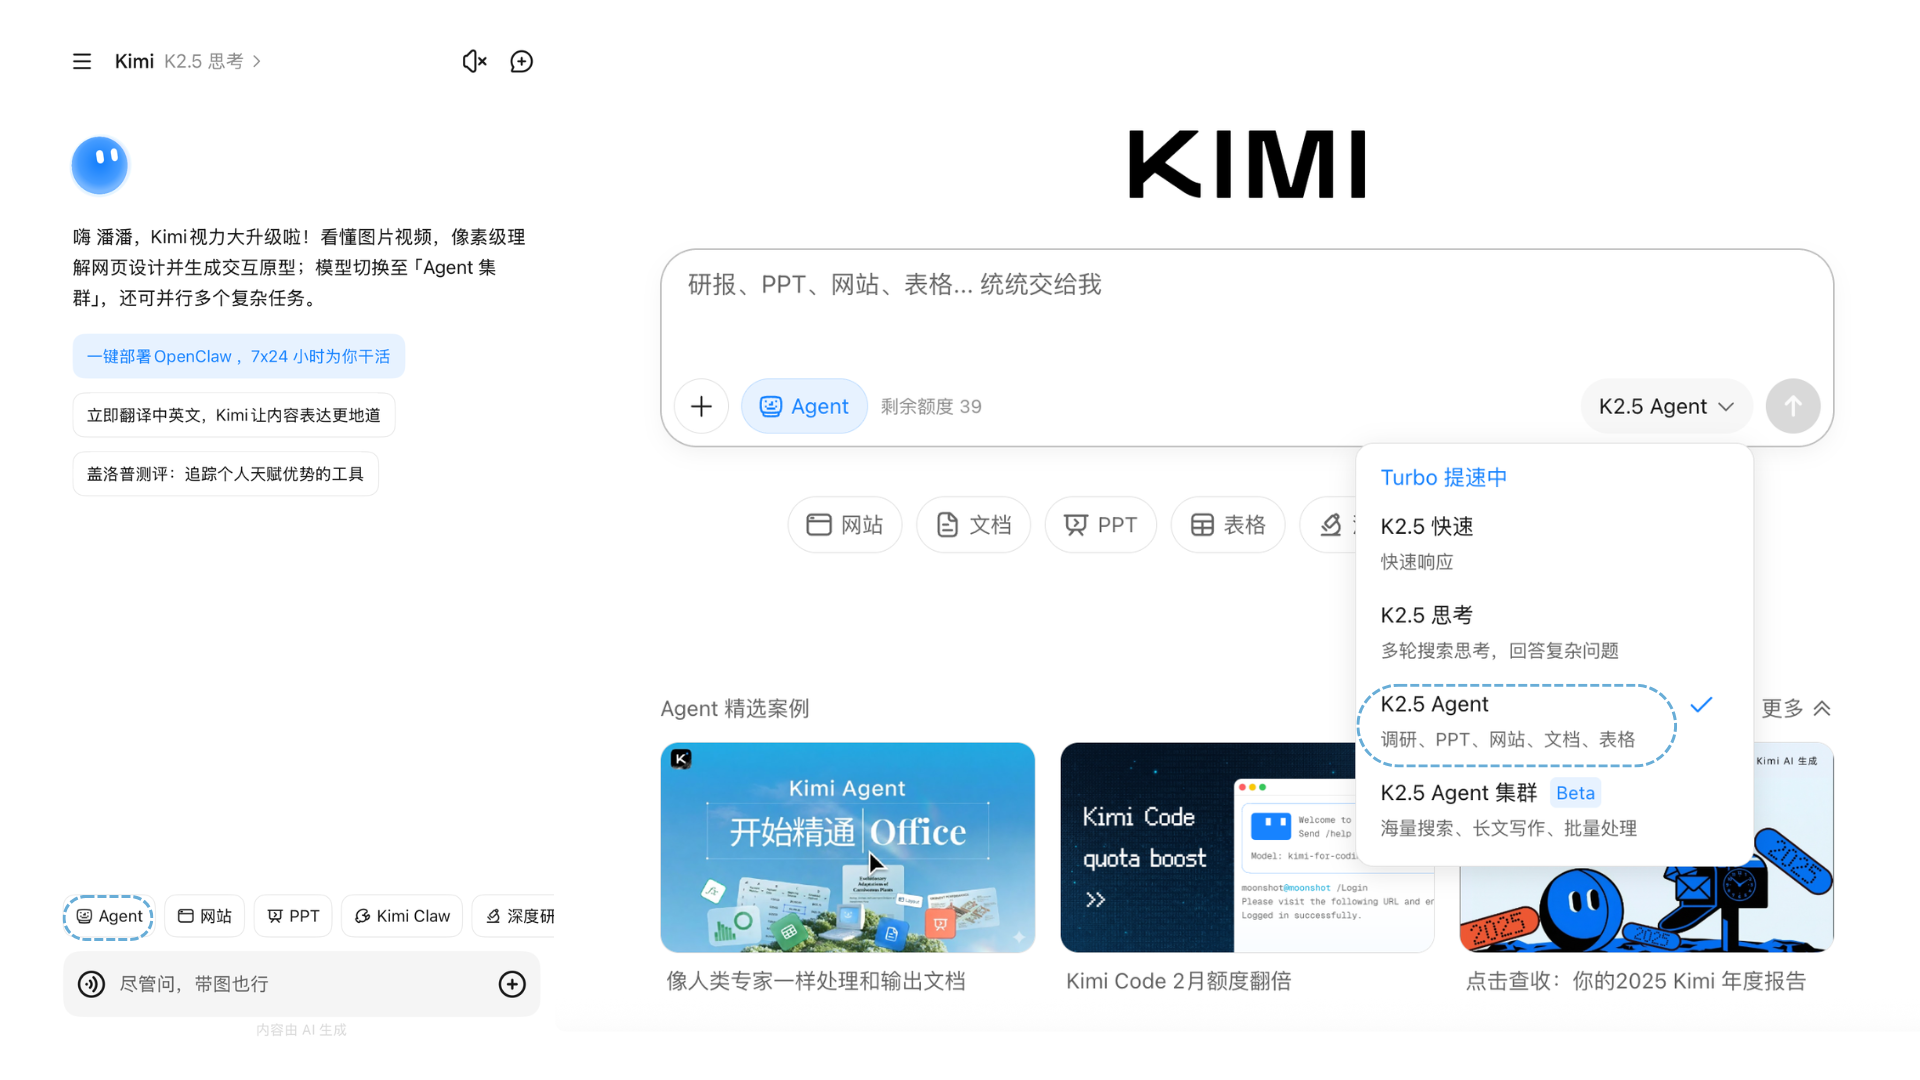Open the 一键部署 OpenClaw suggestion link
This screenshot has width=1920, height=1080.
pyautogui.click(x=238, y=356)
